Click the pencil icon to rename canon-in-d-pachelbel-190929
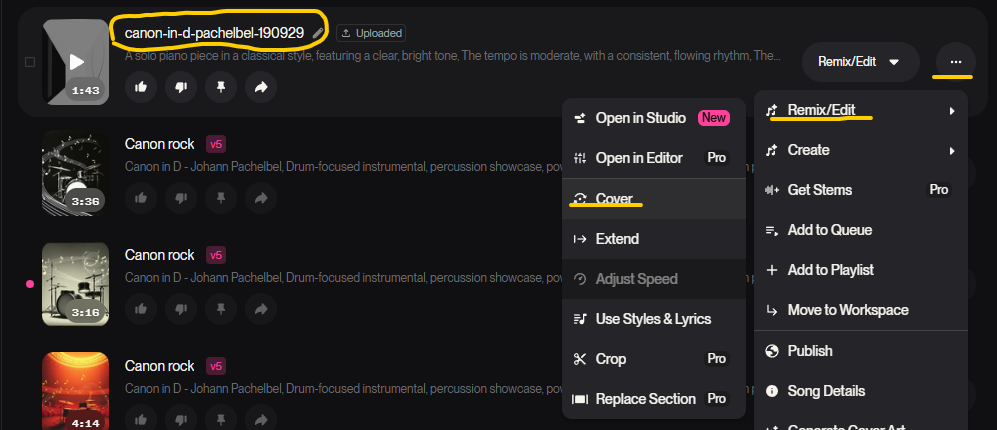Image resolution: width=997 pixels, height=430 pixels. [x=318, y=33]
